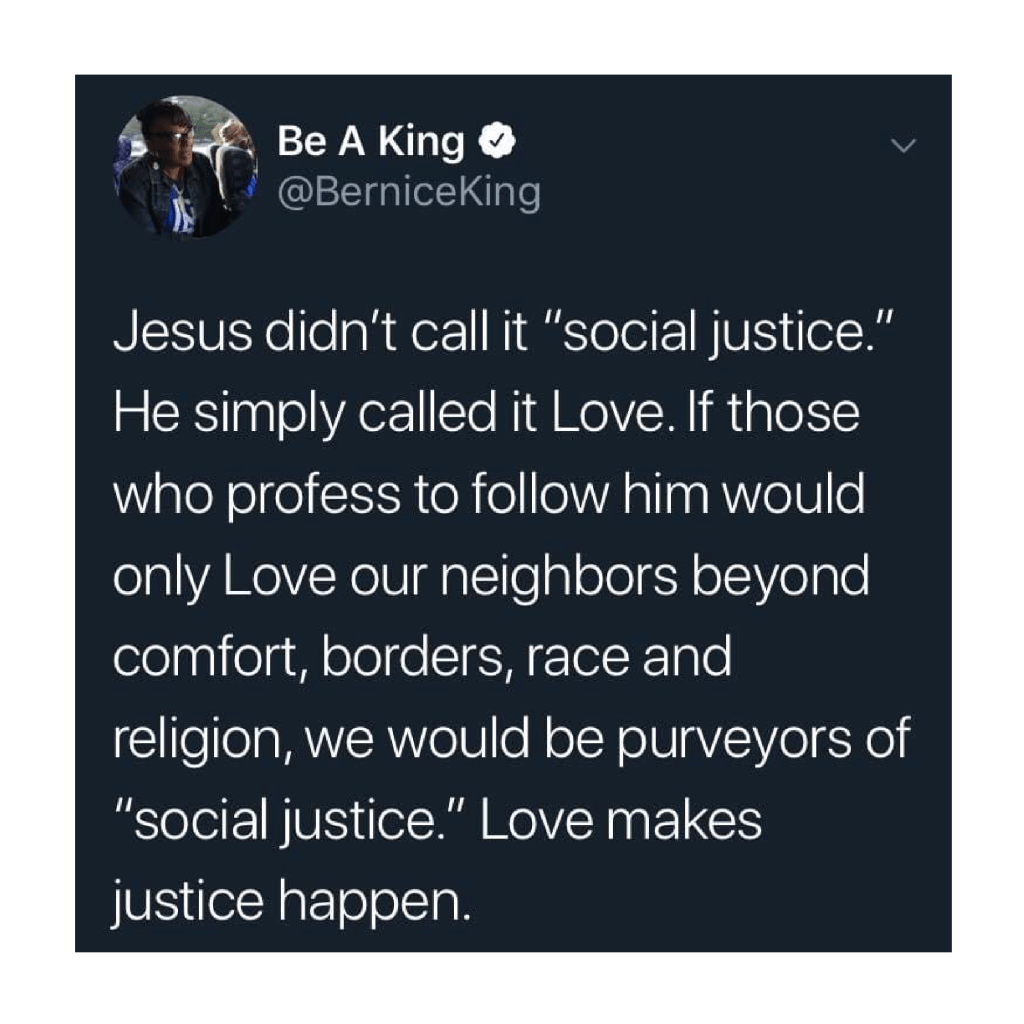This screenshot has height=1024, width=1024.
Task: Expand the tweet options chevron
Action: [903, 146]
